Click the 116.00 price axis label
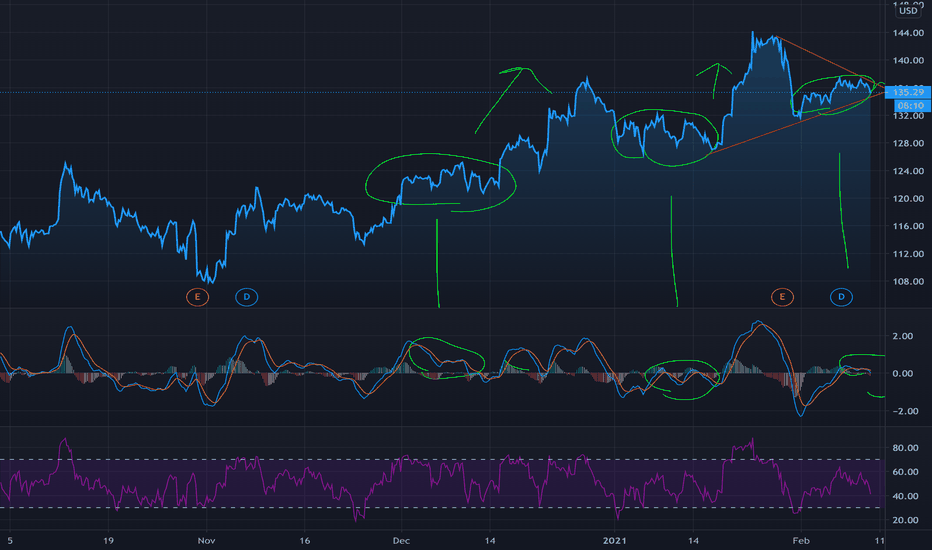This screenshot has width=932, height=550. [908, 226]
